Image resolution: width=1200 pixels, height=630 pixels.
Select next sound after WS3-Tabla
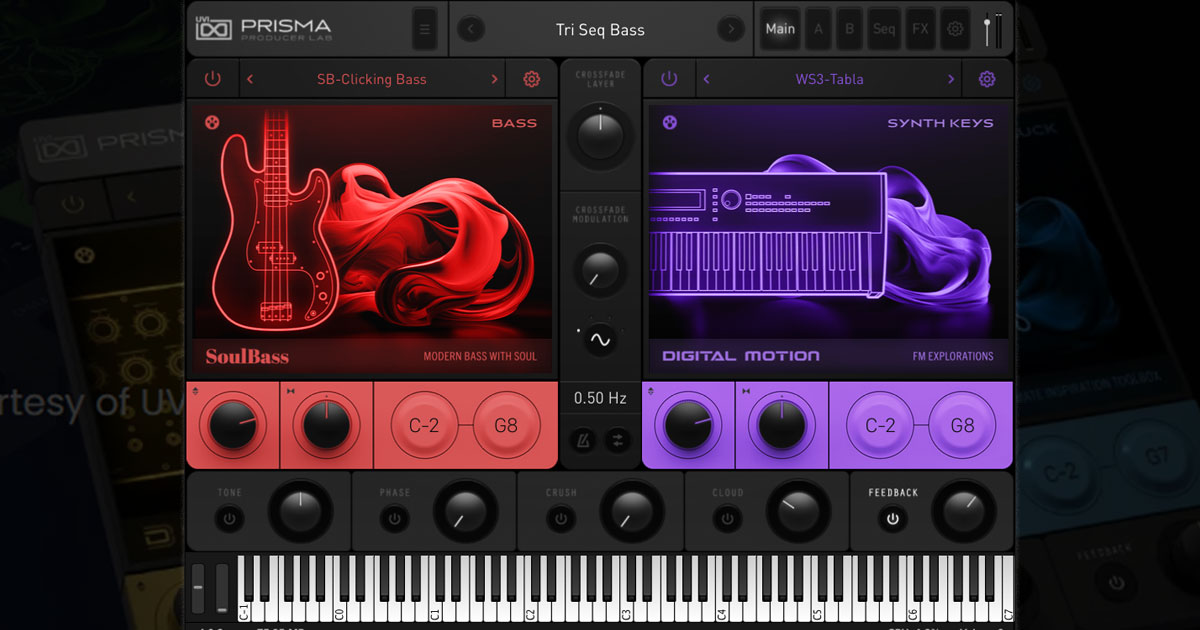[951, 79]
